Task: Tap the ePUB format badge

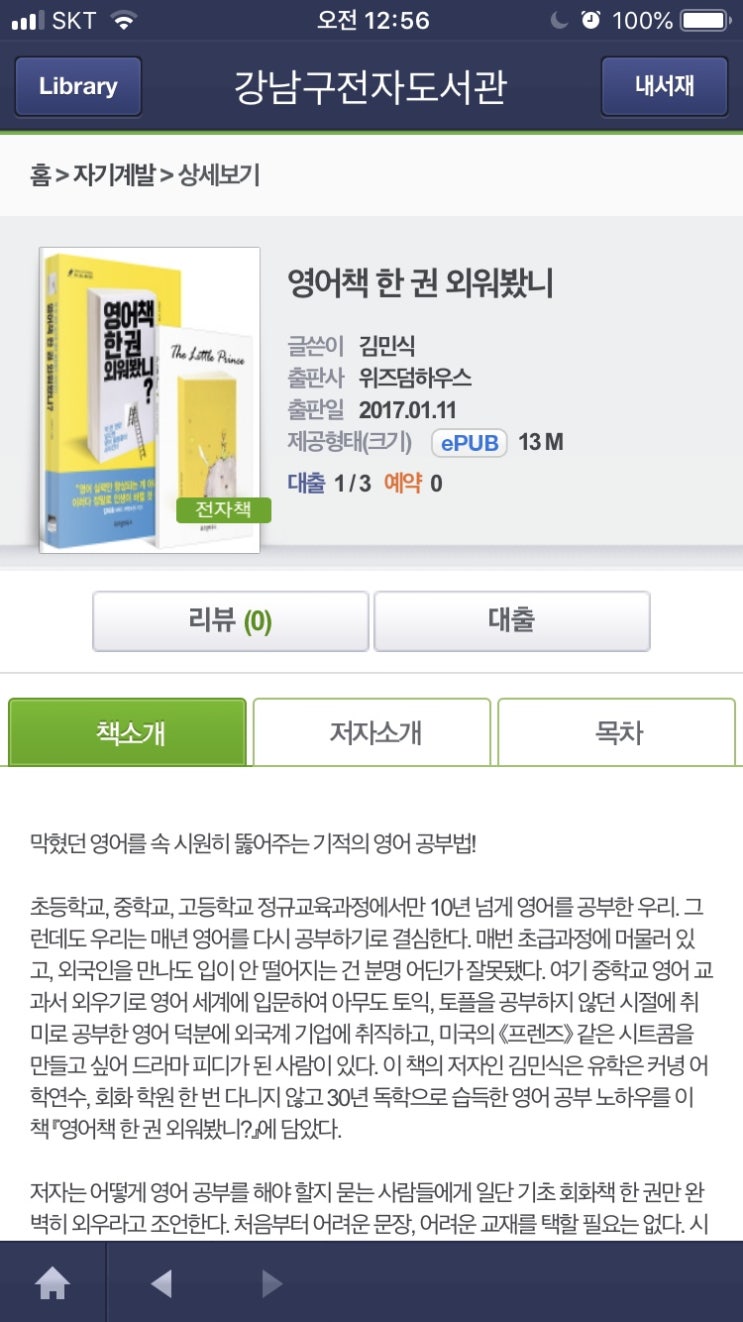Action: coord(469,442)
